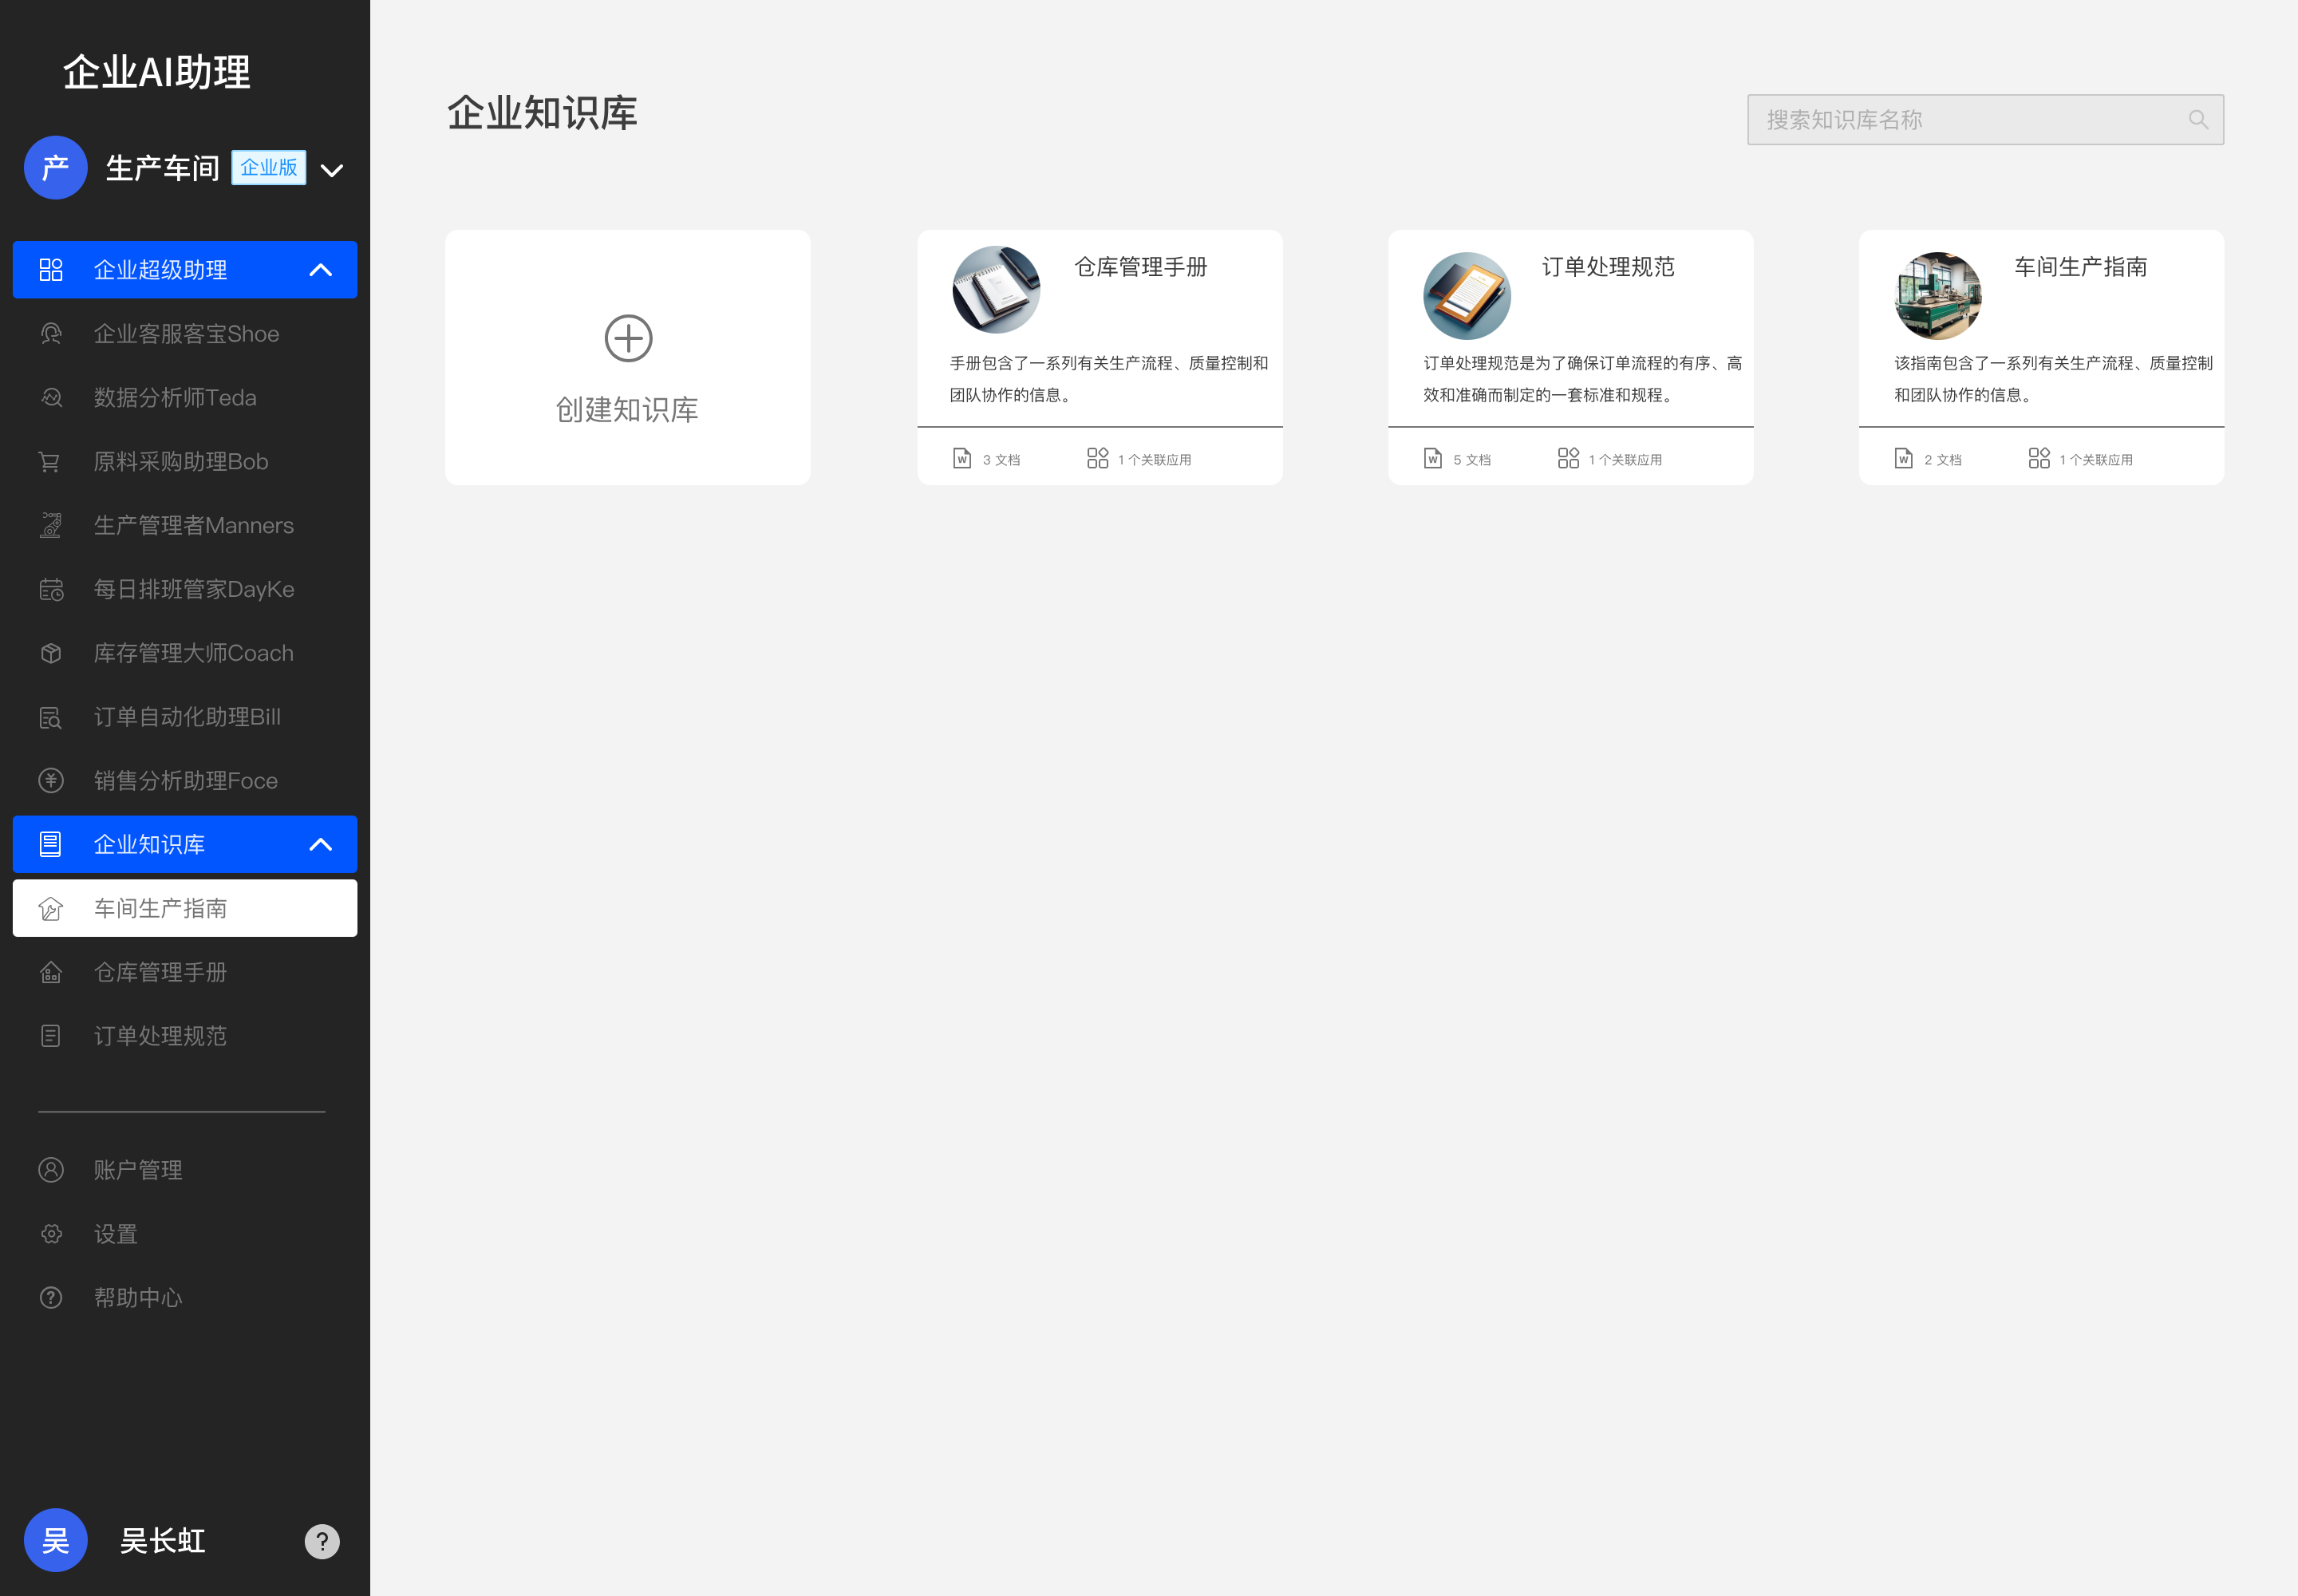Open the 设置 page
2298x1596 pixels.
click(116, 1233)
